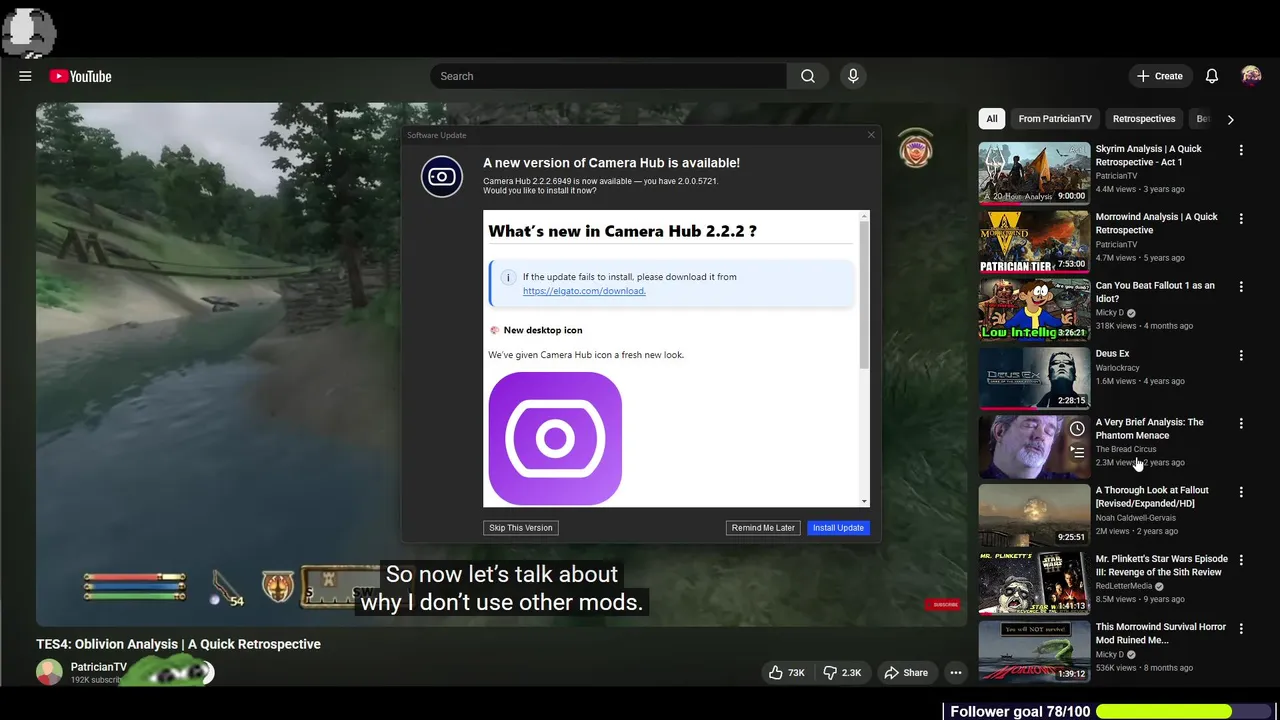This screenshot has height=720, width=1280.
Task: Close the Software Update dialog
Action: pos(871,135)
